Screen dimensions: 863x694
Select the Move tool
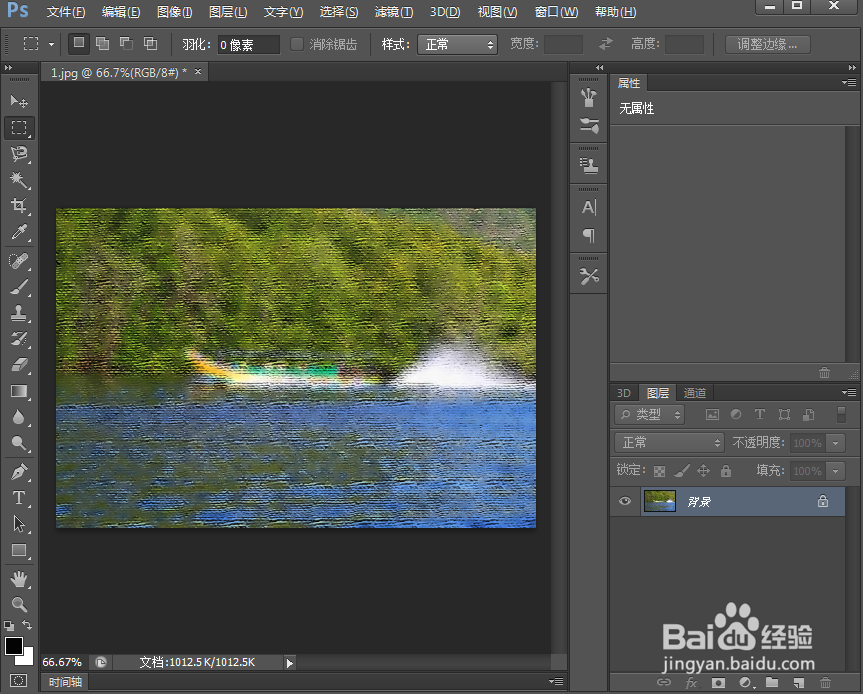click(19, 101)
